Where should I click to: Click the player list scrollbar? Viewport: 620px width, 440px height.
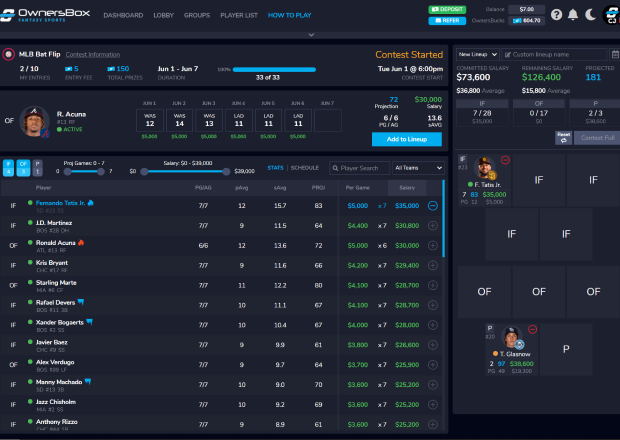tap(443, 219)
